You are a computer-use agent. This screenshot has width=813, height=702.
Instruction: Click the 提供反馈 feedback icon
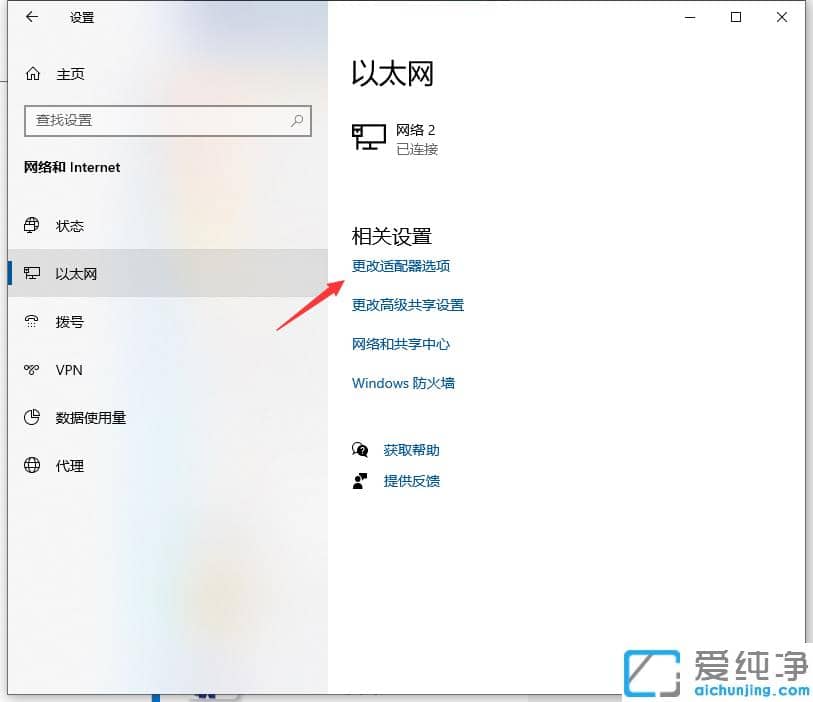click(x=360, y=481)
